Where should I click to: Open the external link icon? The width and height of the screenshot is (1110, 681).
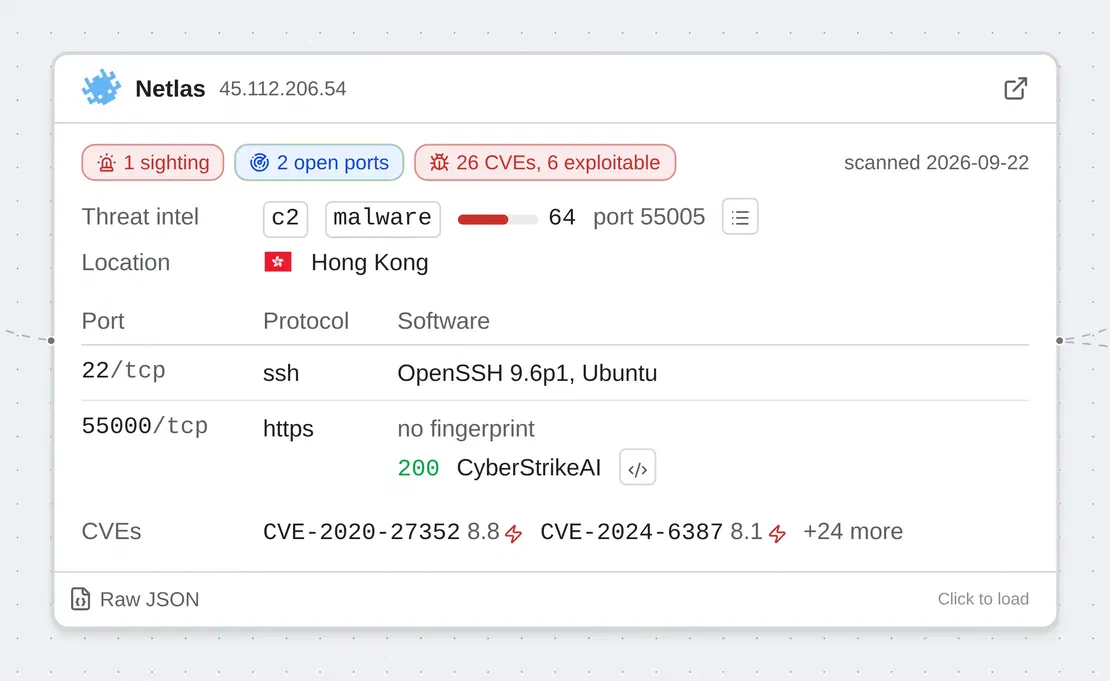click(x=1015, y=88)
